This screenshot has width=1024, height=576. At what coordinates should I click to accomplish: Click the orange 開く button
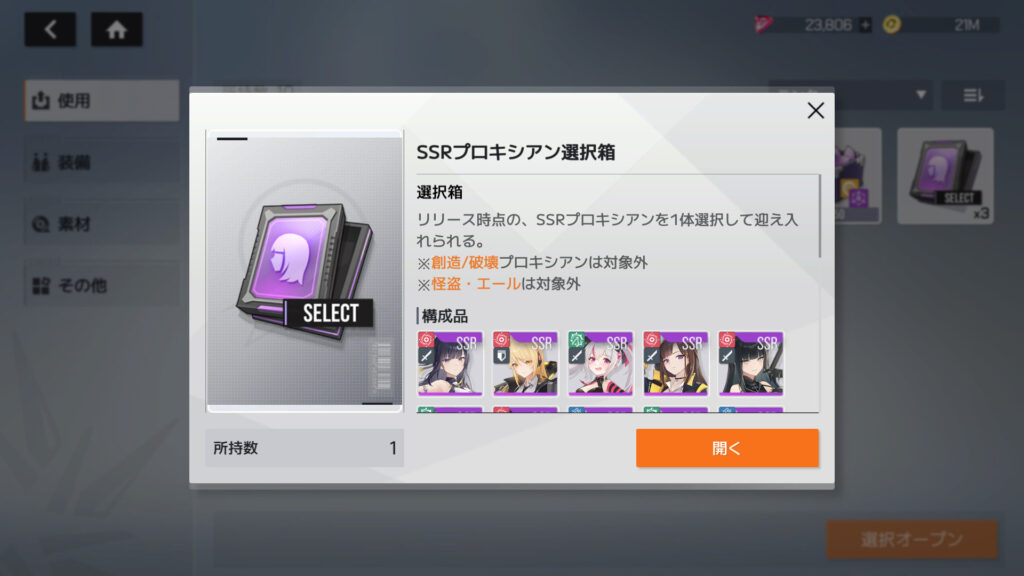(727, 448)
